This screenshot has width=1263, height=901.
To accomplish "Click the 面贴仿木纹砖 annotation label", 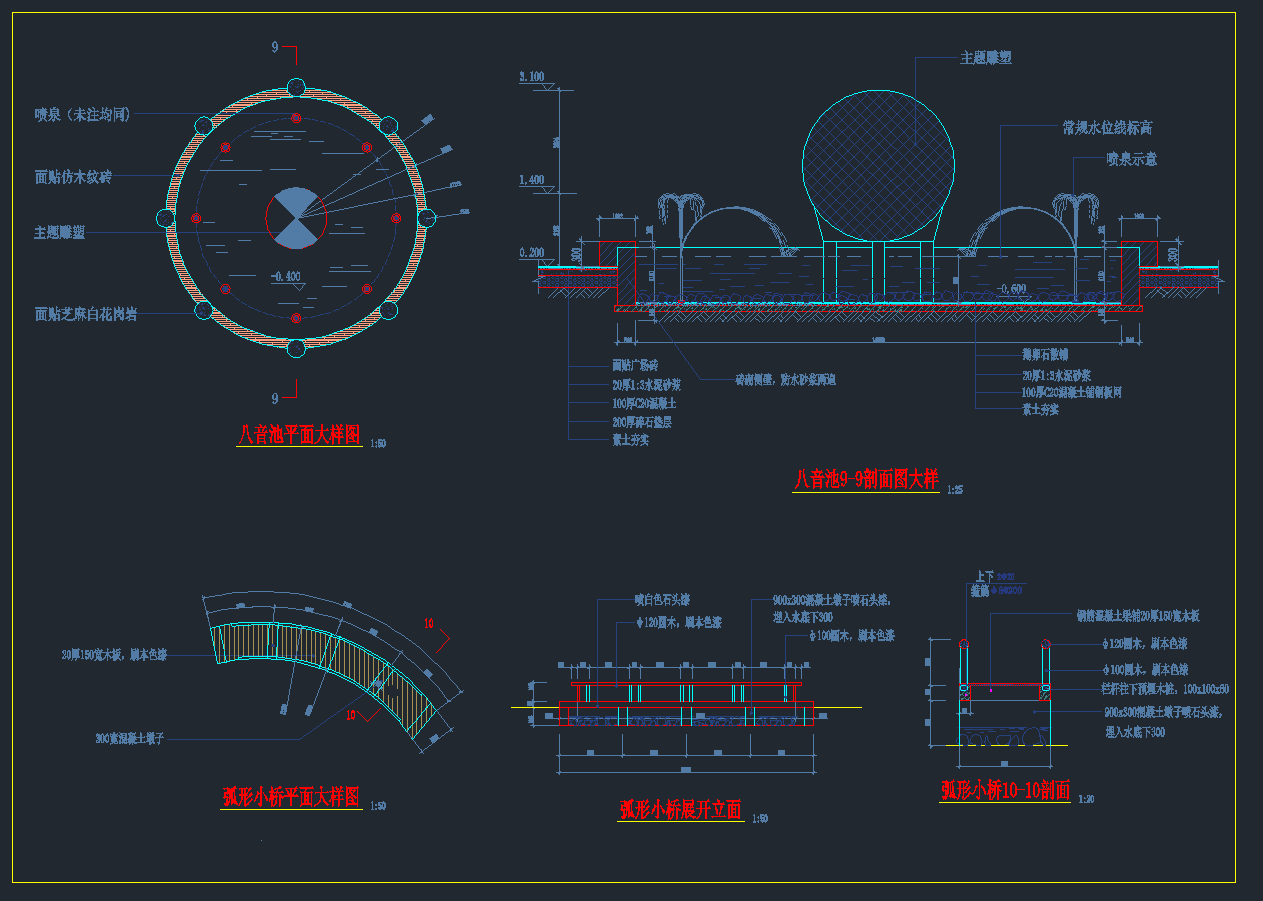I will tap(73, 177).
